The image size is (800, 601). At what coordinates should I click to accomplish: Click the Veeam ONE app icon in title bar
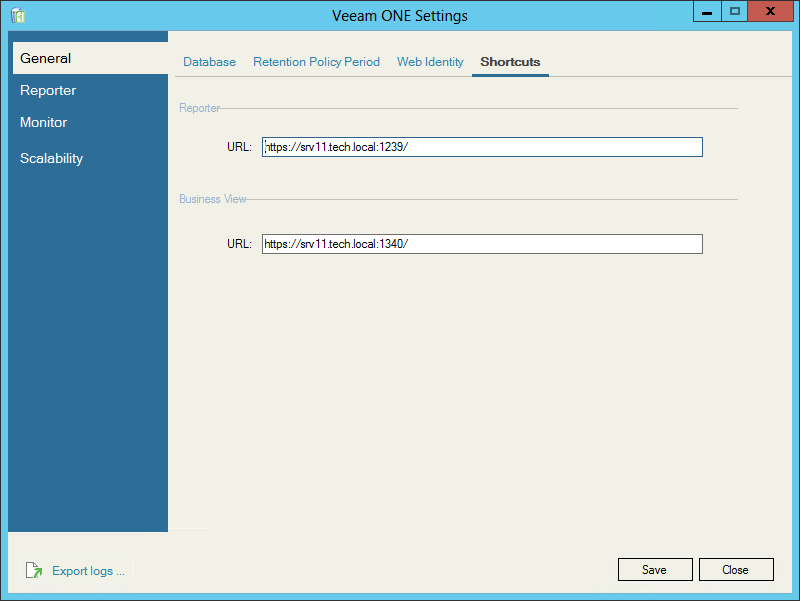pos(18,15)
